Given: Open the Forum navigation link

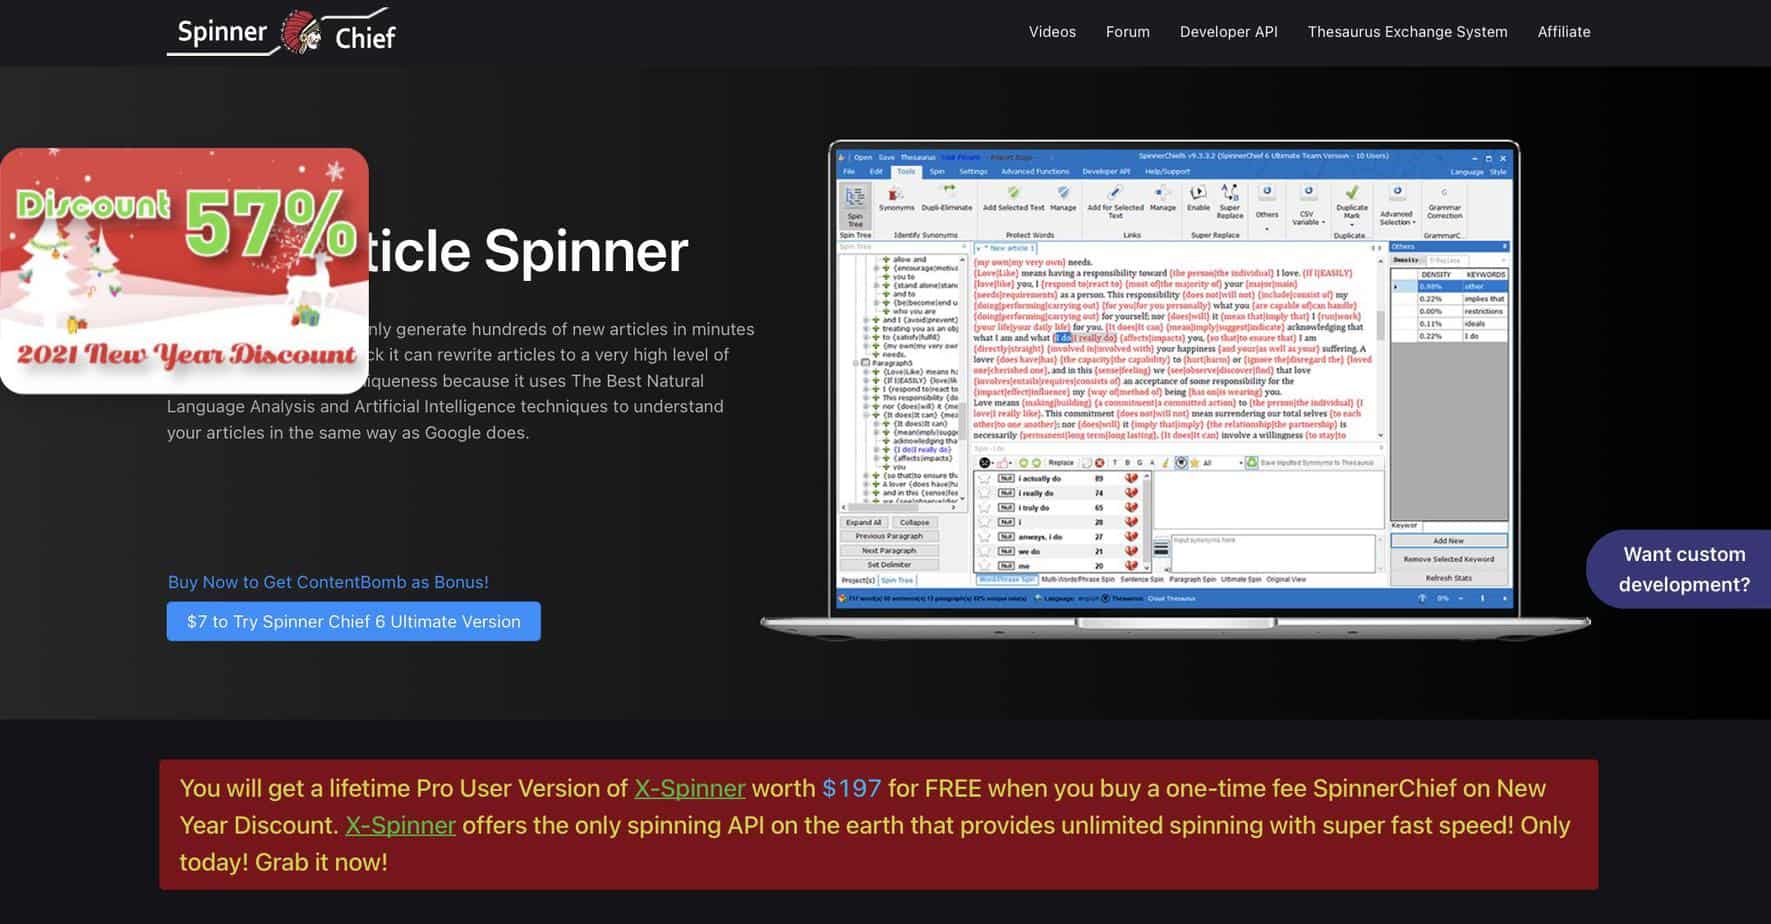Looking at the screenshot, I should point(1128,32).
